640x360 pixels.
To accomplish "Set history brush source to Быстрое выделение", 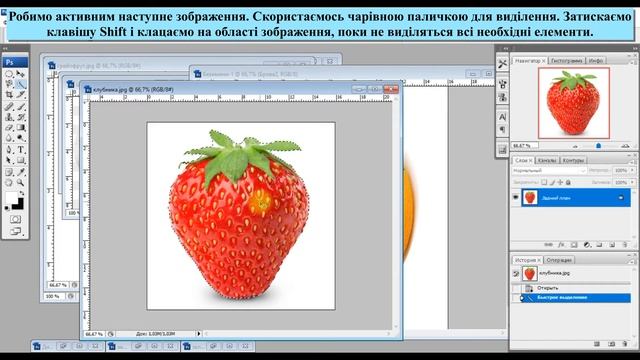I will coord(516,298).
